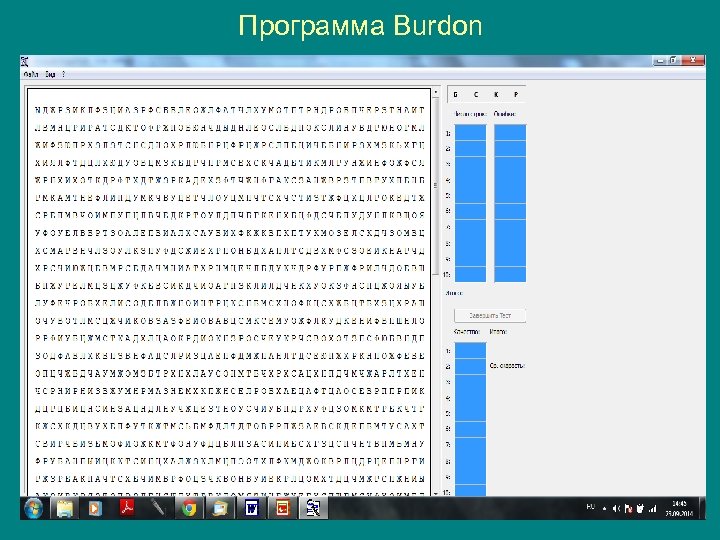Open the pen-shaped app on taskbar

coord(158,508)
